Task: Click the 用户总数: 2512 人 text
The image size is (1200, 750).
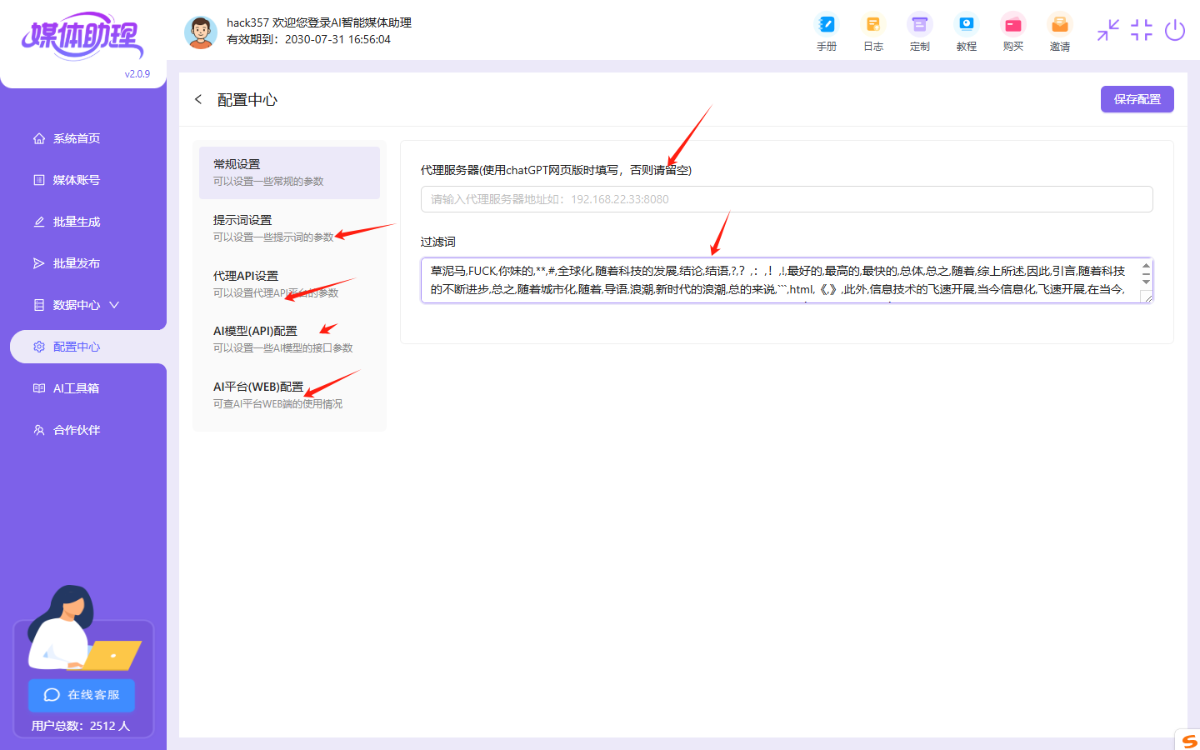Action: 81,726
